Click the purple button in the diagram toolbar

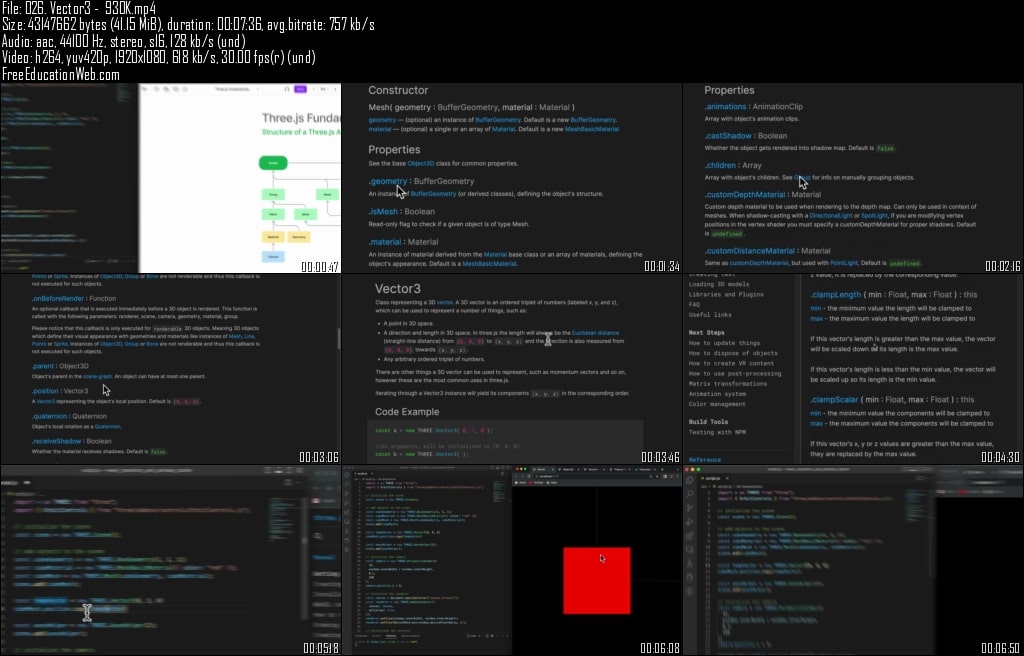(x=300, y=89)
